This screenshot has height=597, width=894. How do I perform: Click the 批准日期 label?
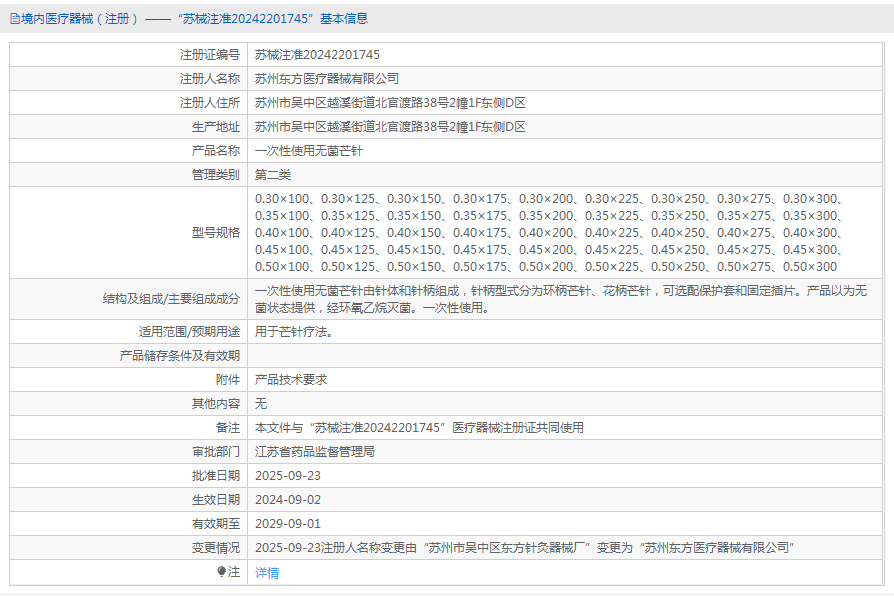pos(216,476)
